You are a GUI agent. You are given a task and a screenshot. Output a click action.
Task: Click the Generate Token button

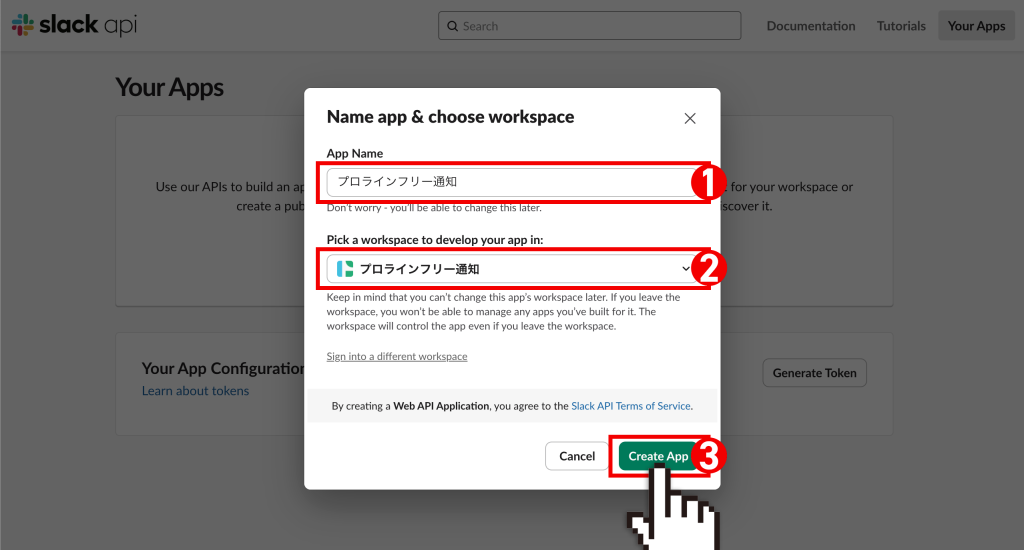point(814,373)
